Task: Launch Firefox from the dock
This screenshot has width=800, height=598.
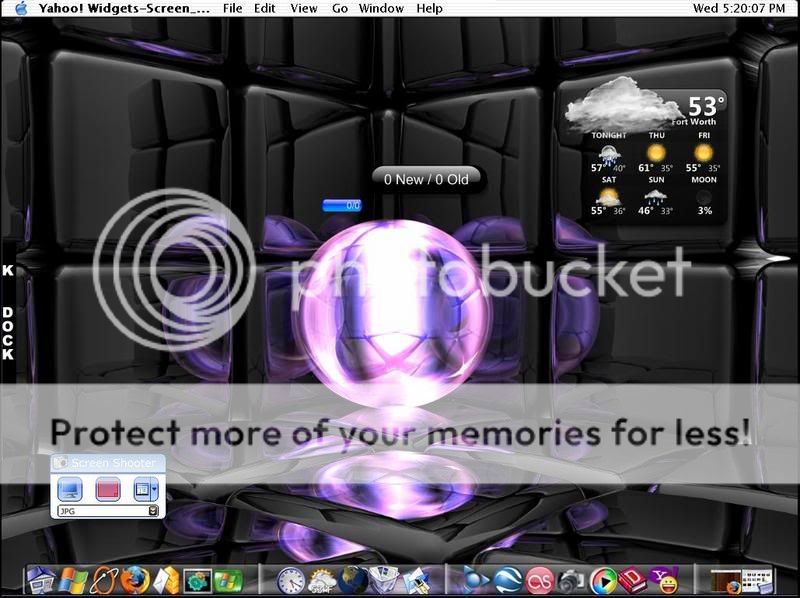Action: 134,580
